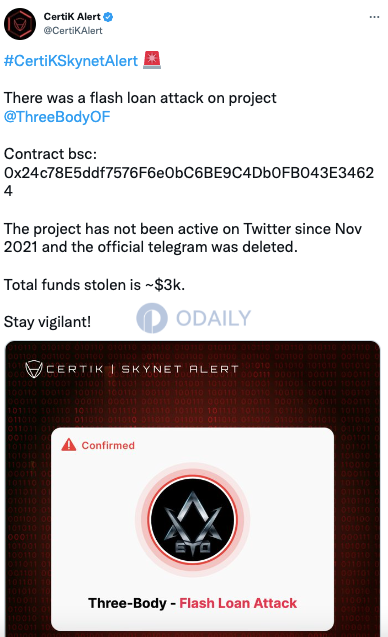The image size is (388, 637).
Task: Click the ODAILY watermark text
Action: [x=214, y=318]
